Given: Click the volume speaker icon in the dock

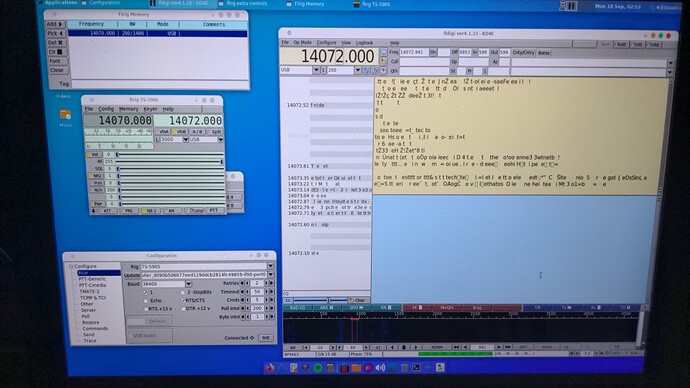Looking at the screenshot, I should (x=380, y=367).
